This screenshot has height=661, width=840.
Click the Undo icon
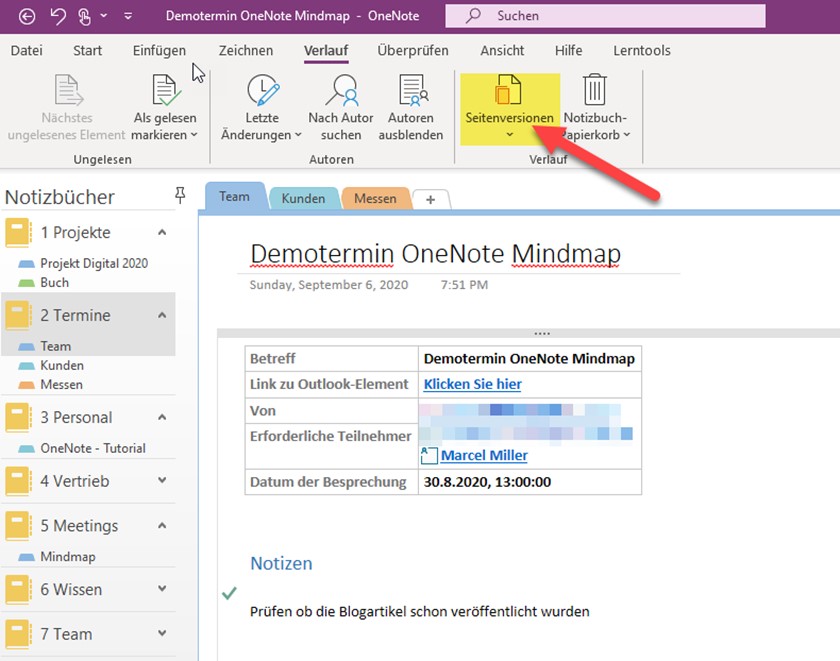click(58, 16)
